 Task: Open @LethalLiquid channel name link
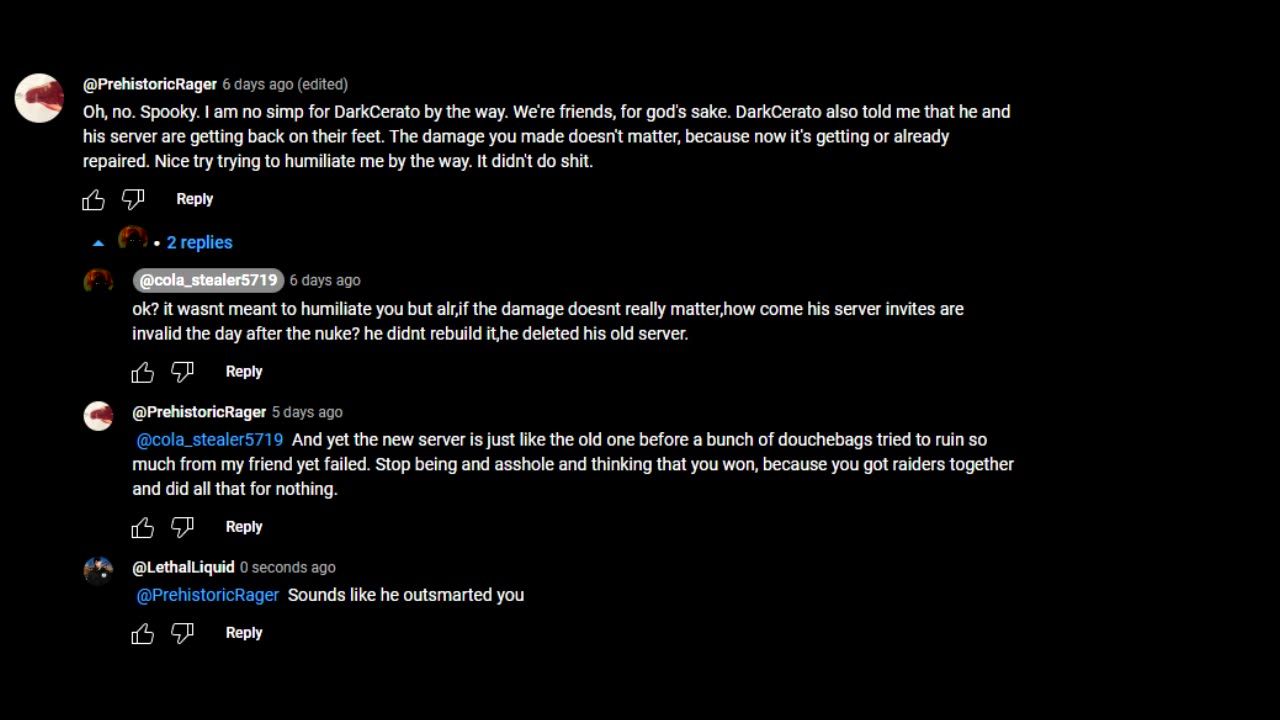coord(183,567)
